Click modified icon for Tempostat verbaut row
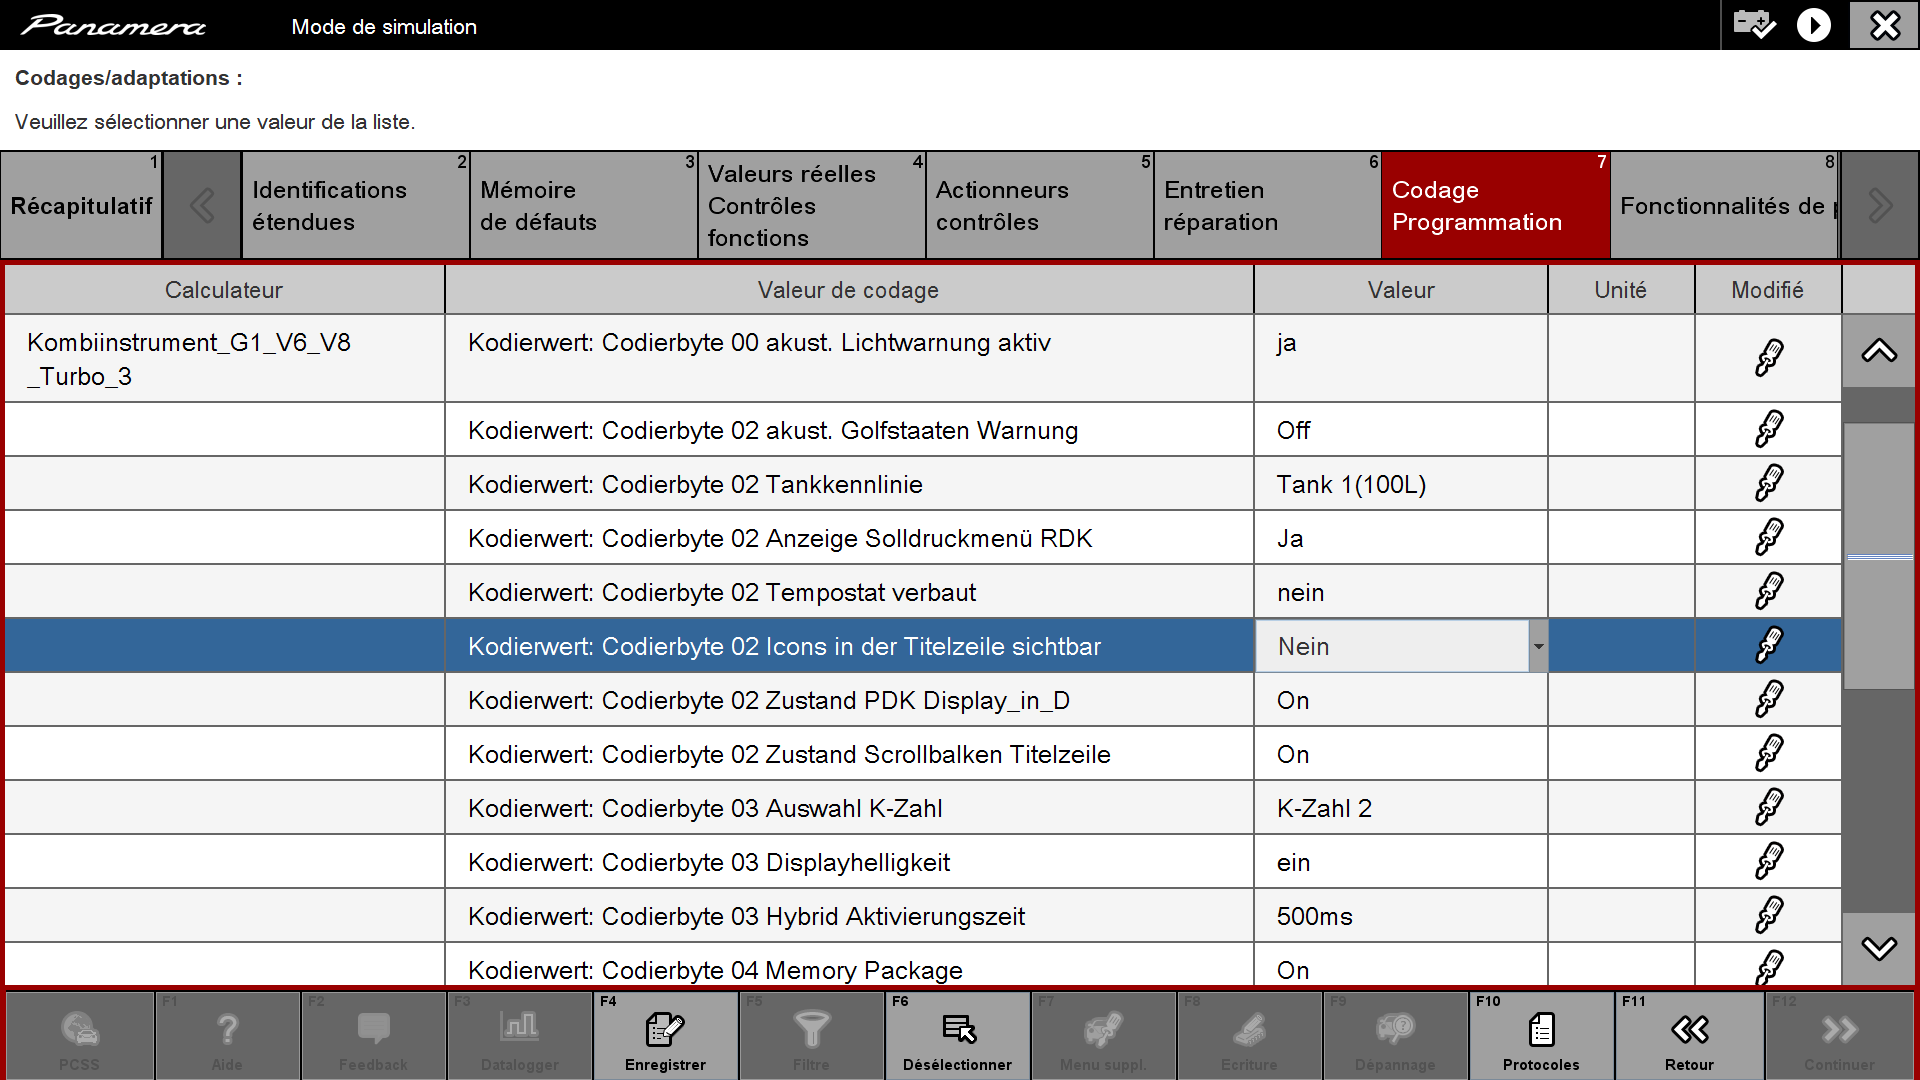The image size is (1920, 1080). tap(1769, 592)
